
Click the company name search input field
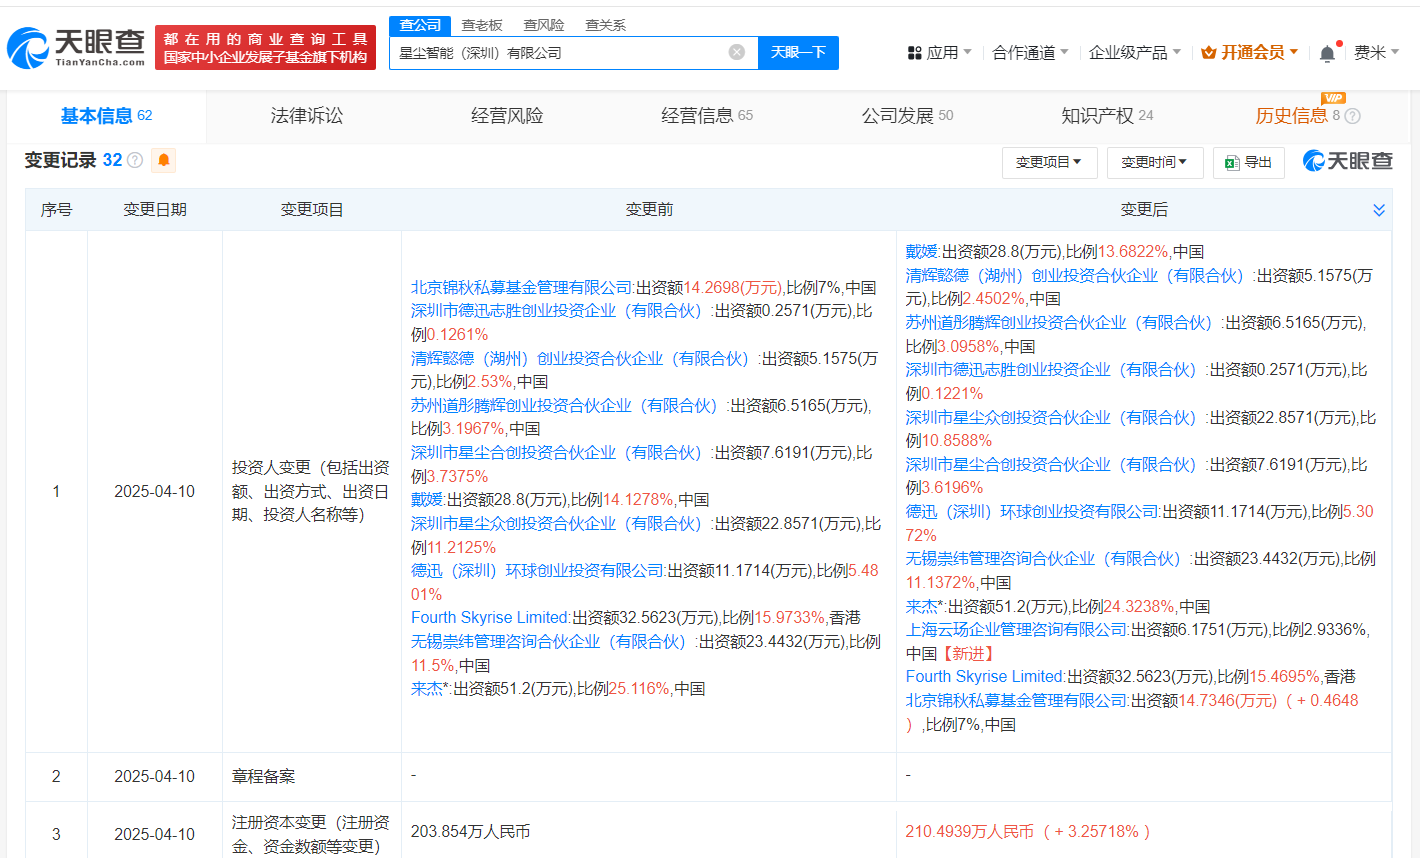[x=558, y=52]
